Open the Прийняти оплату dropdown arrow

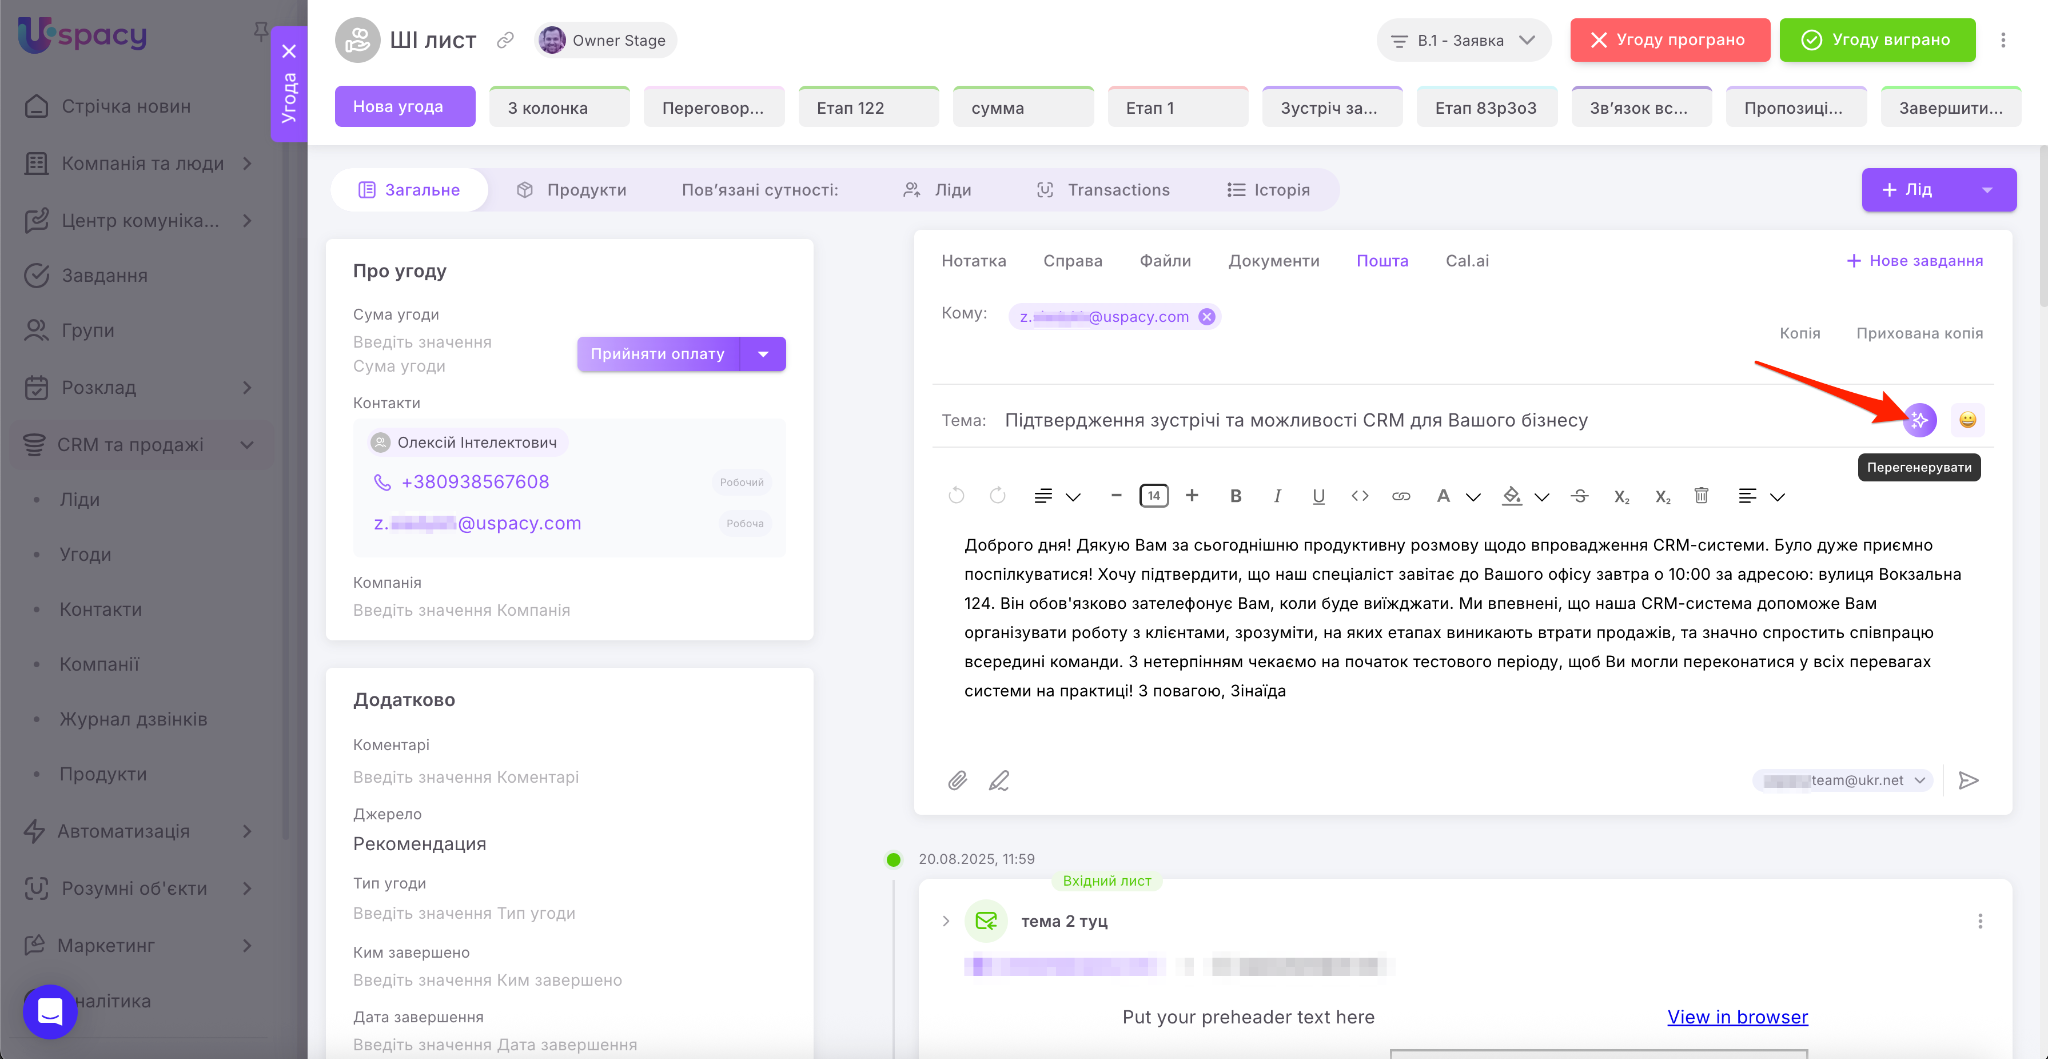(x=763, y=354)
